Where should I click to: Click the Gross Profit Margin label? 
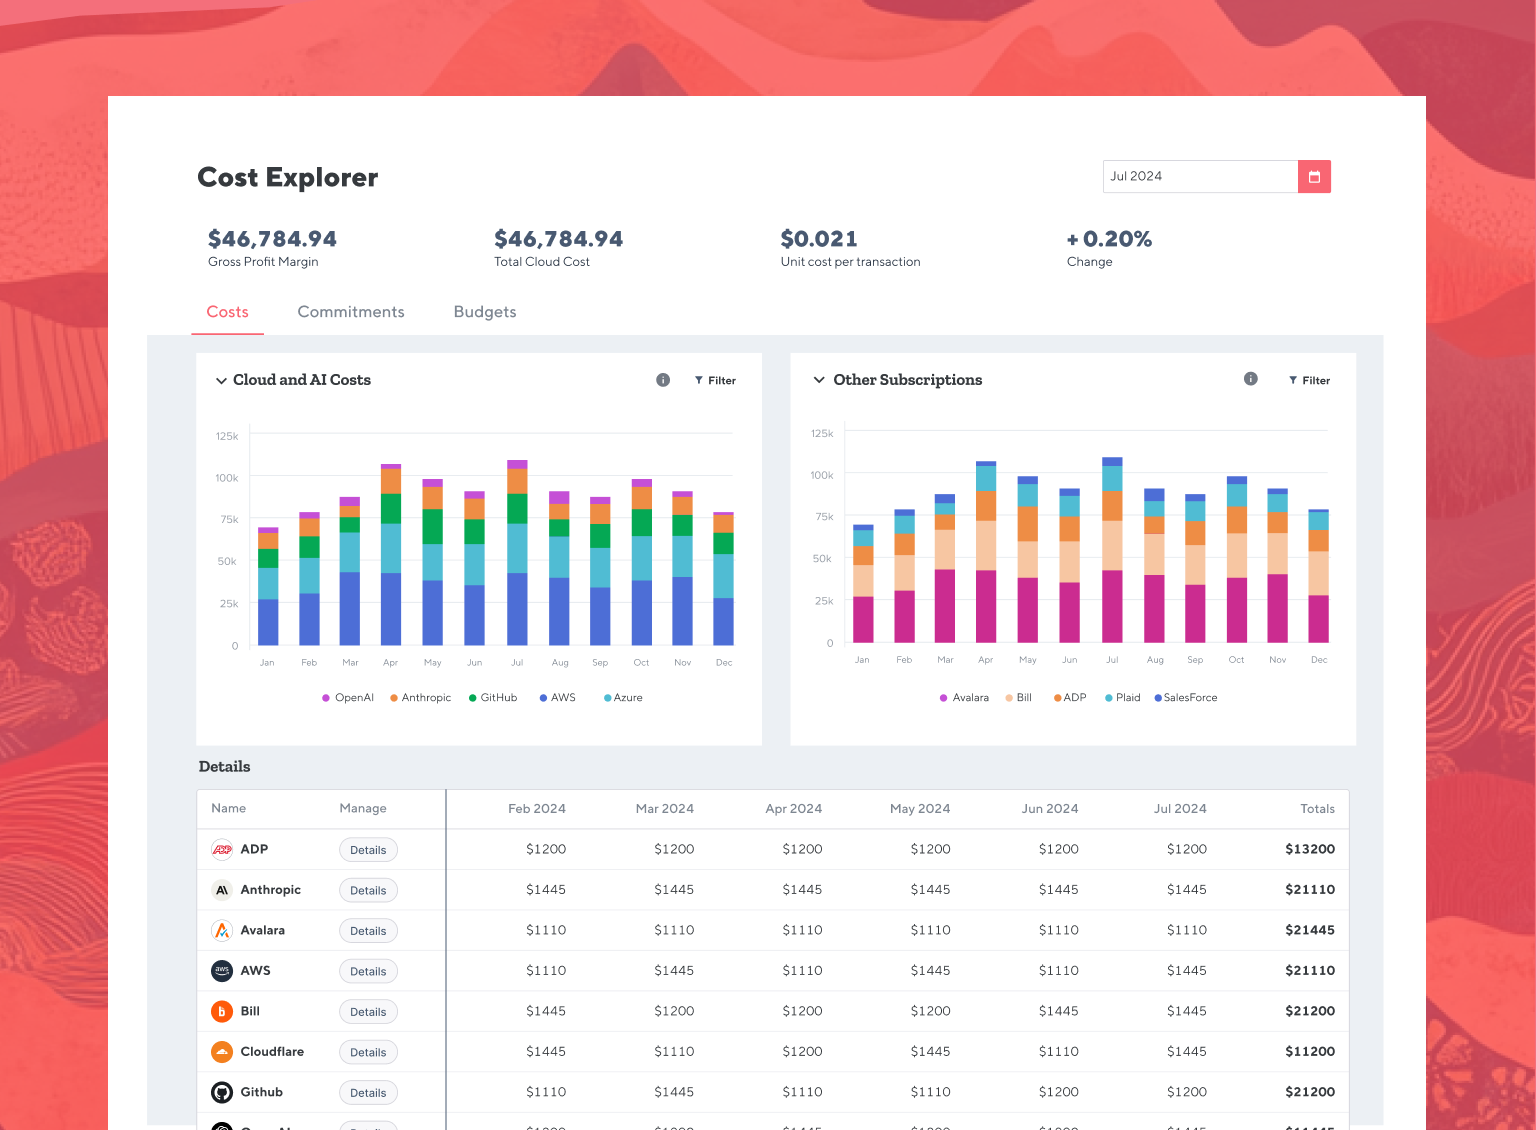tap(263, 262)
